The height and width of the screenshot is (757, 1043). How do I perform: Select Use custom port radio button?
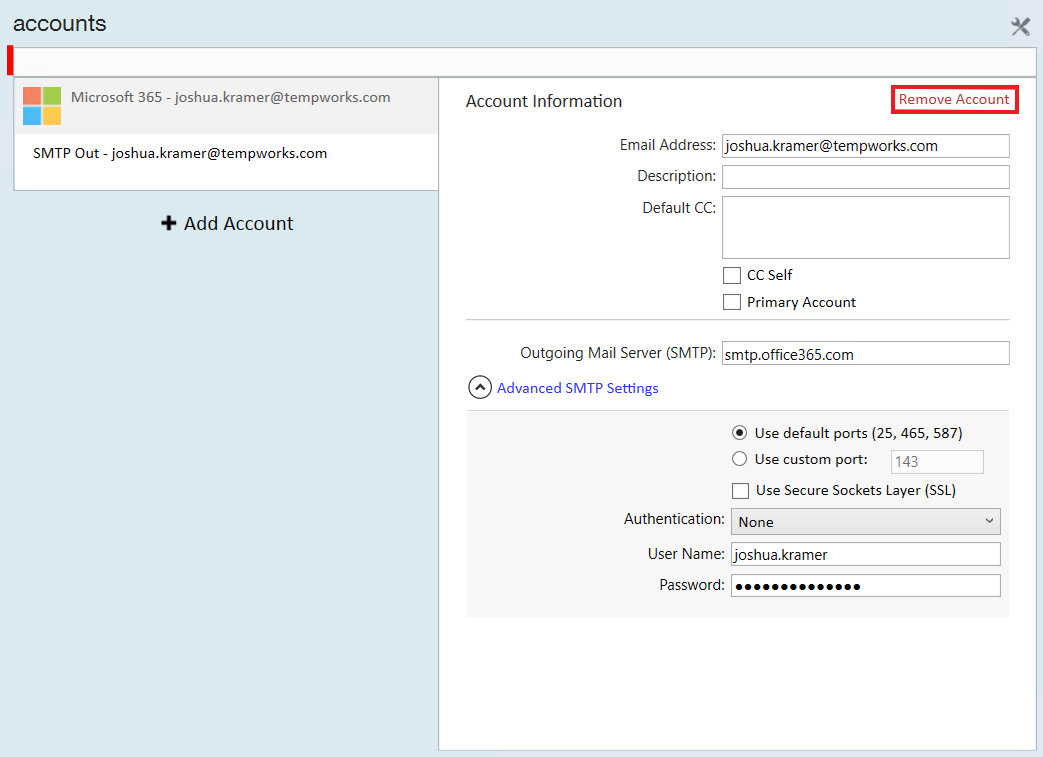click(x=739, y=459)
